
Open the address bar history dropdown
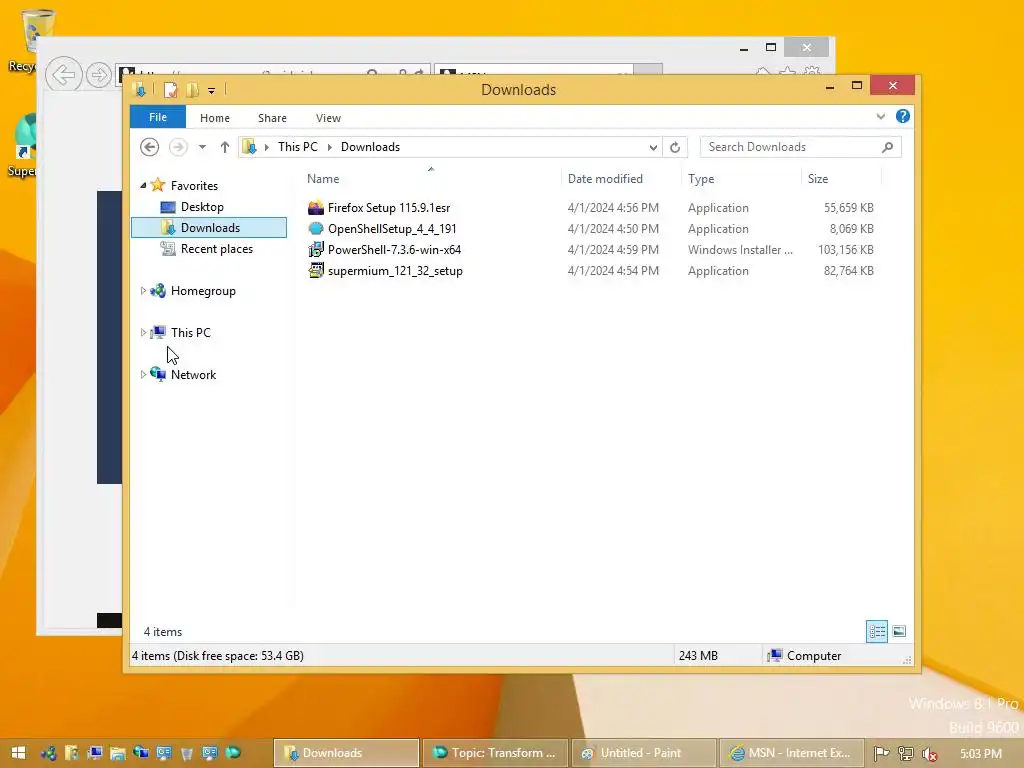click(653, 148)
